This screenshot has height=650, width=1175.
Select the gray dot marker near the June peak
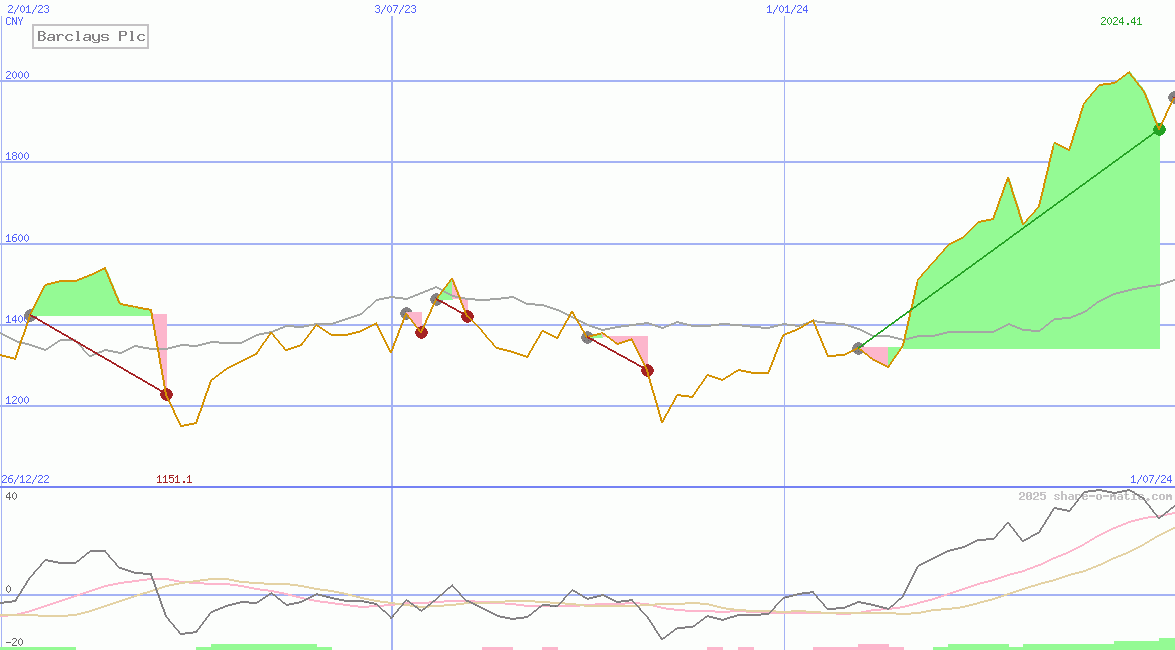click(x=436, y=298)
